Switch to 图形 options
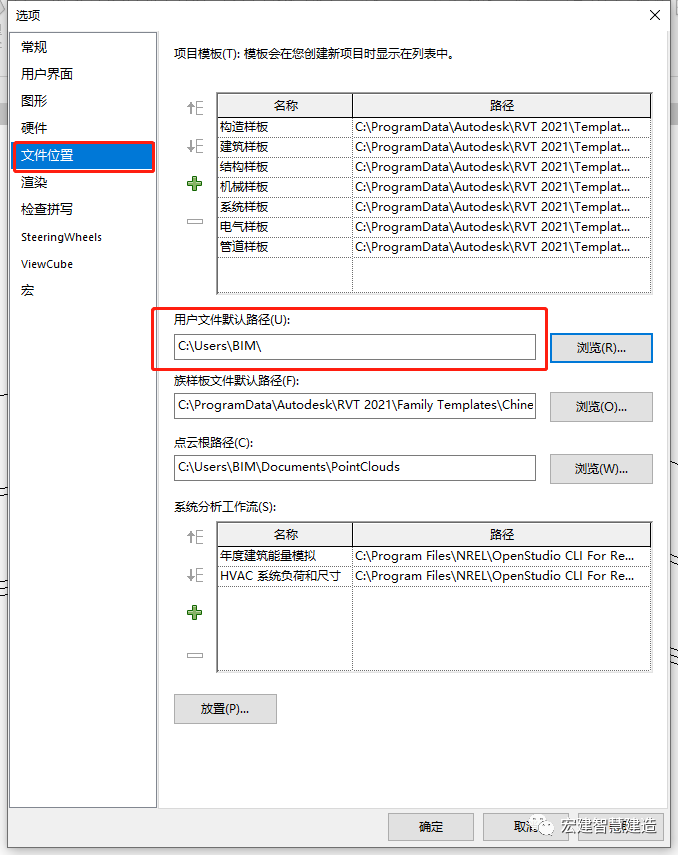The image size is (678, 855). (34, 101)
